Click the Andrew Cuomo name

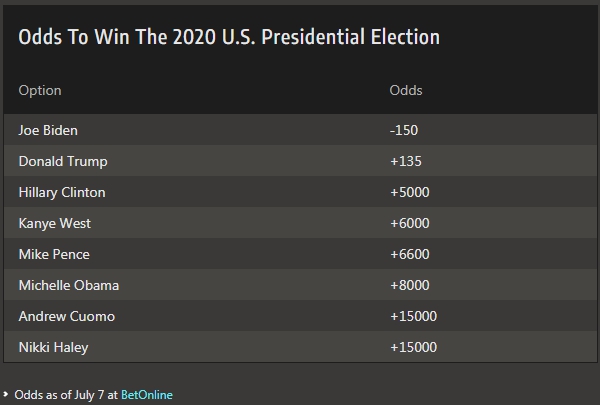tap(67, 316)
